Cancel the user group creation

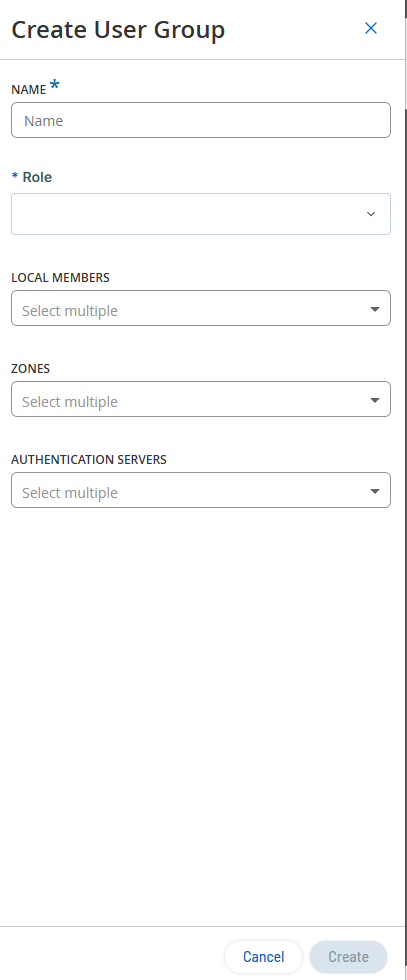pos(263,957)
